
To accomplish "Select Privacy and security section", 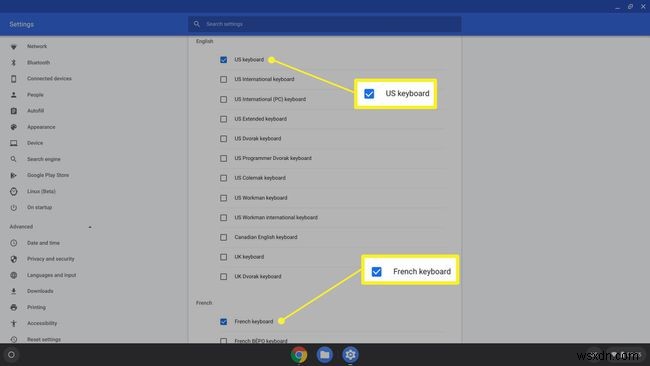I will 51,259.
